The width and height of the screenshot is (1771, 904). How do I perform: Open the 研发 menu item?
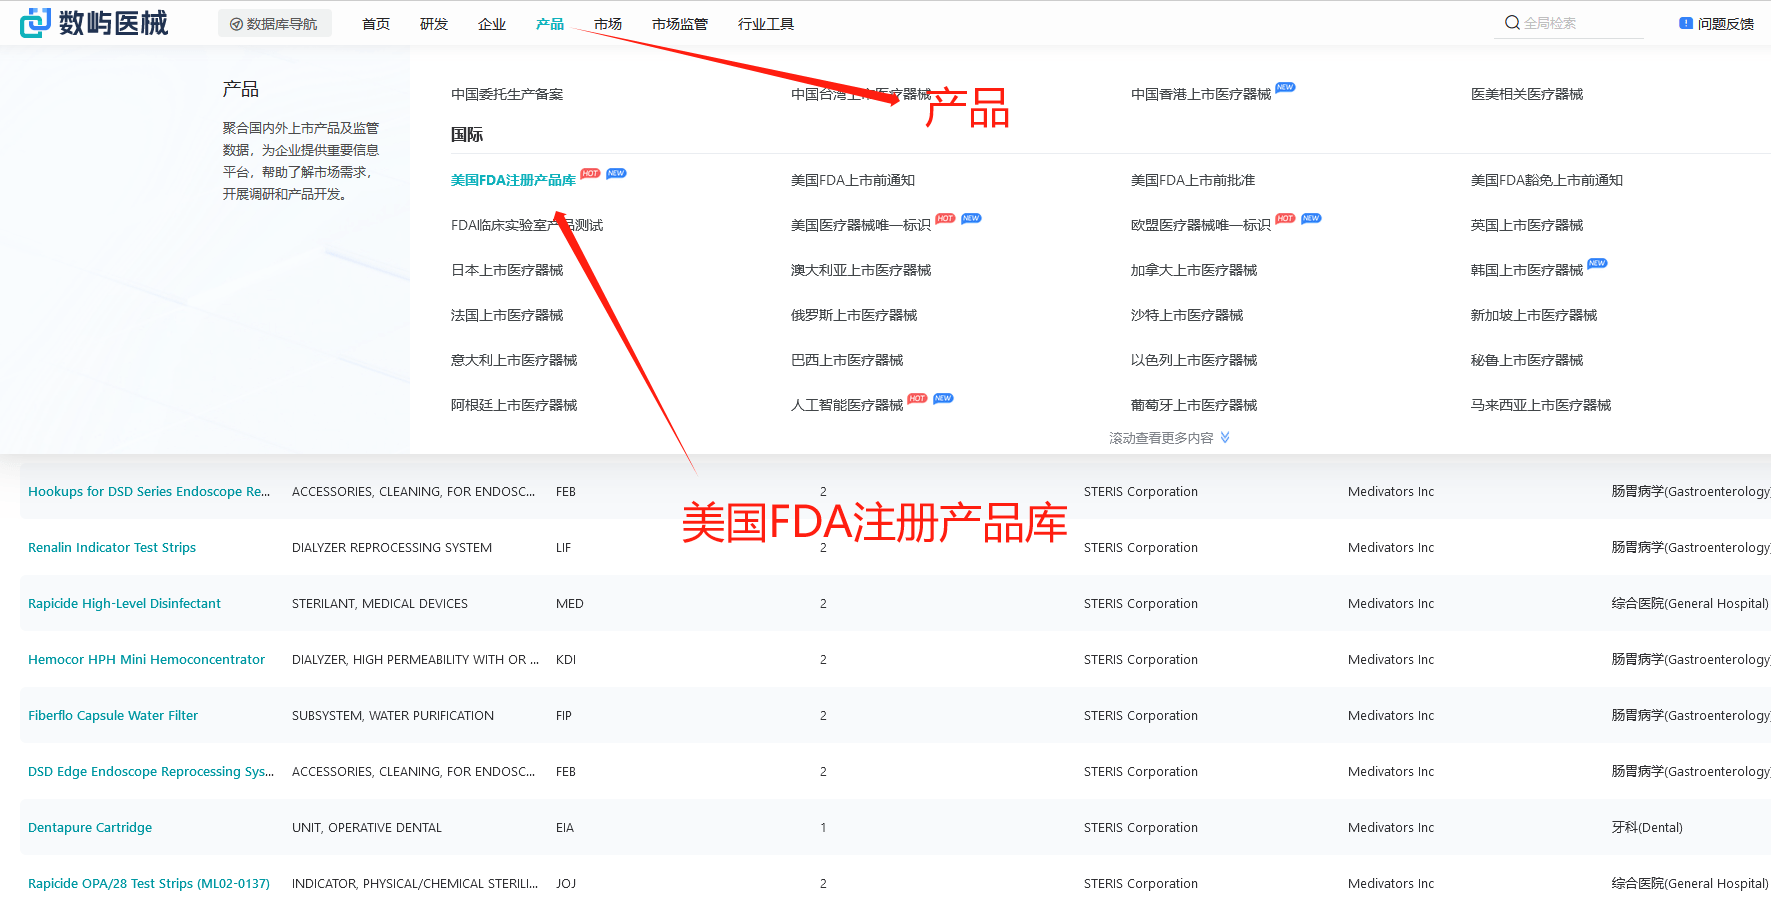tap(433, 23)
